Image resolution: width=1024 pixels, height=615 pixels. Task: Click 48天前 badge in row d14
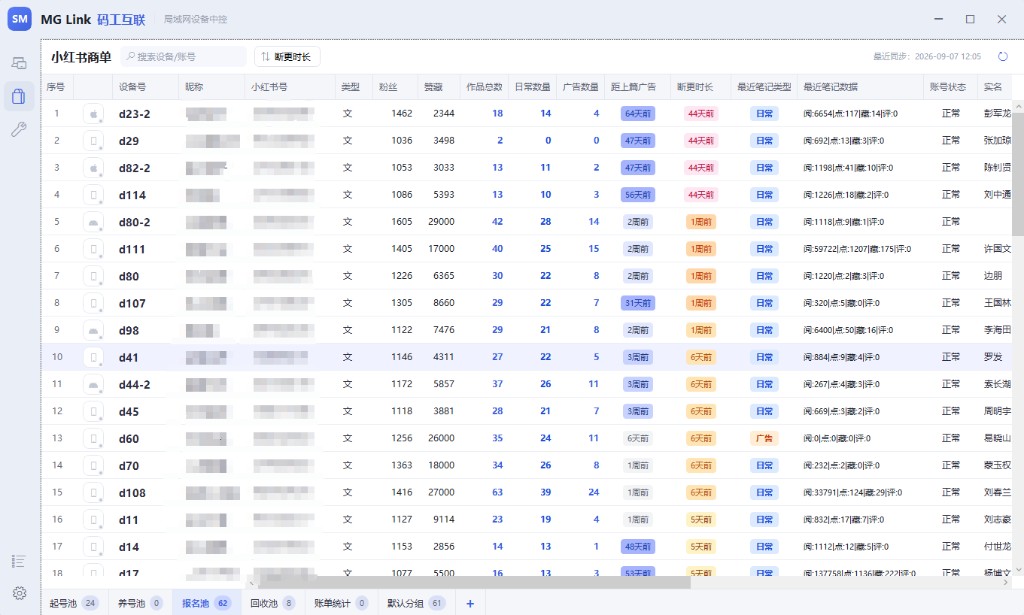pos(638,546)
